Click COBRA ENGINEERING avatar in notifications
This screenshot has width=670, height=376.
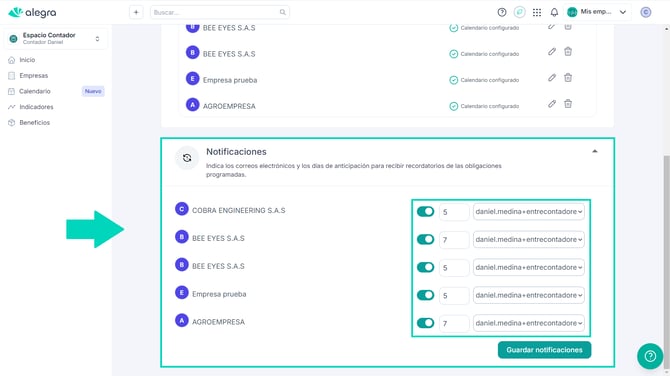pyautogui.click(x=182, y=209)
